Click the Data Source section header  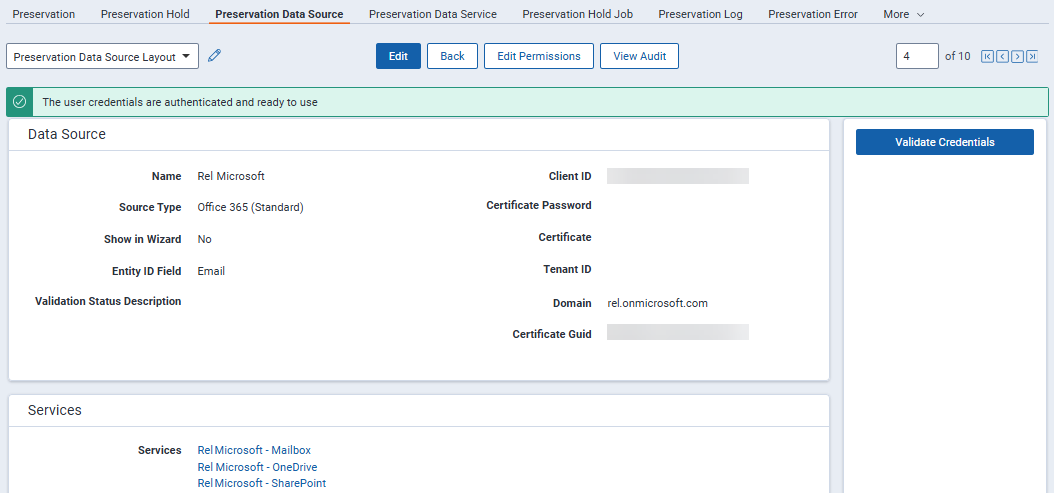67,134
